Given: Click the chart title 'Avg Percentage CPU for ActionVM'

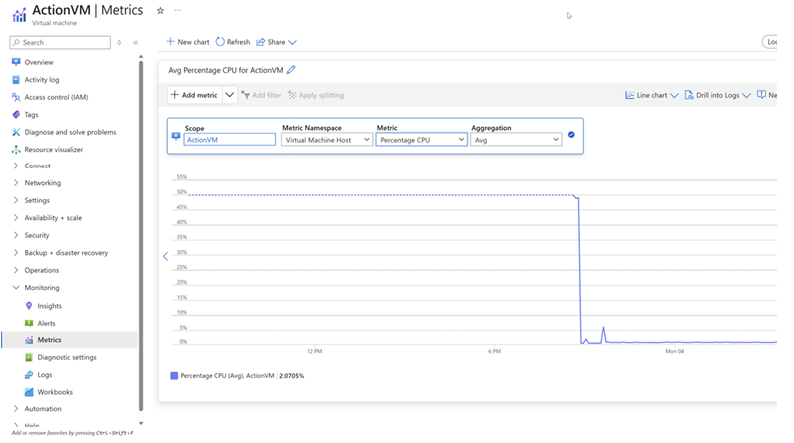Looking at the screenshot, I should 225,70.
